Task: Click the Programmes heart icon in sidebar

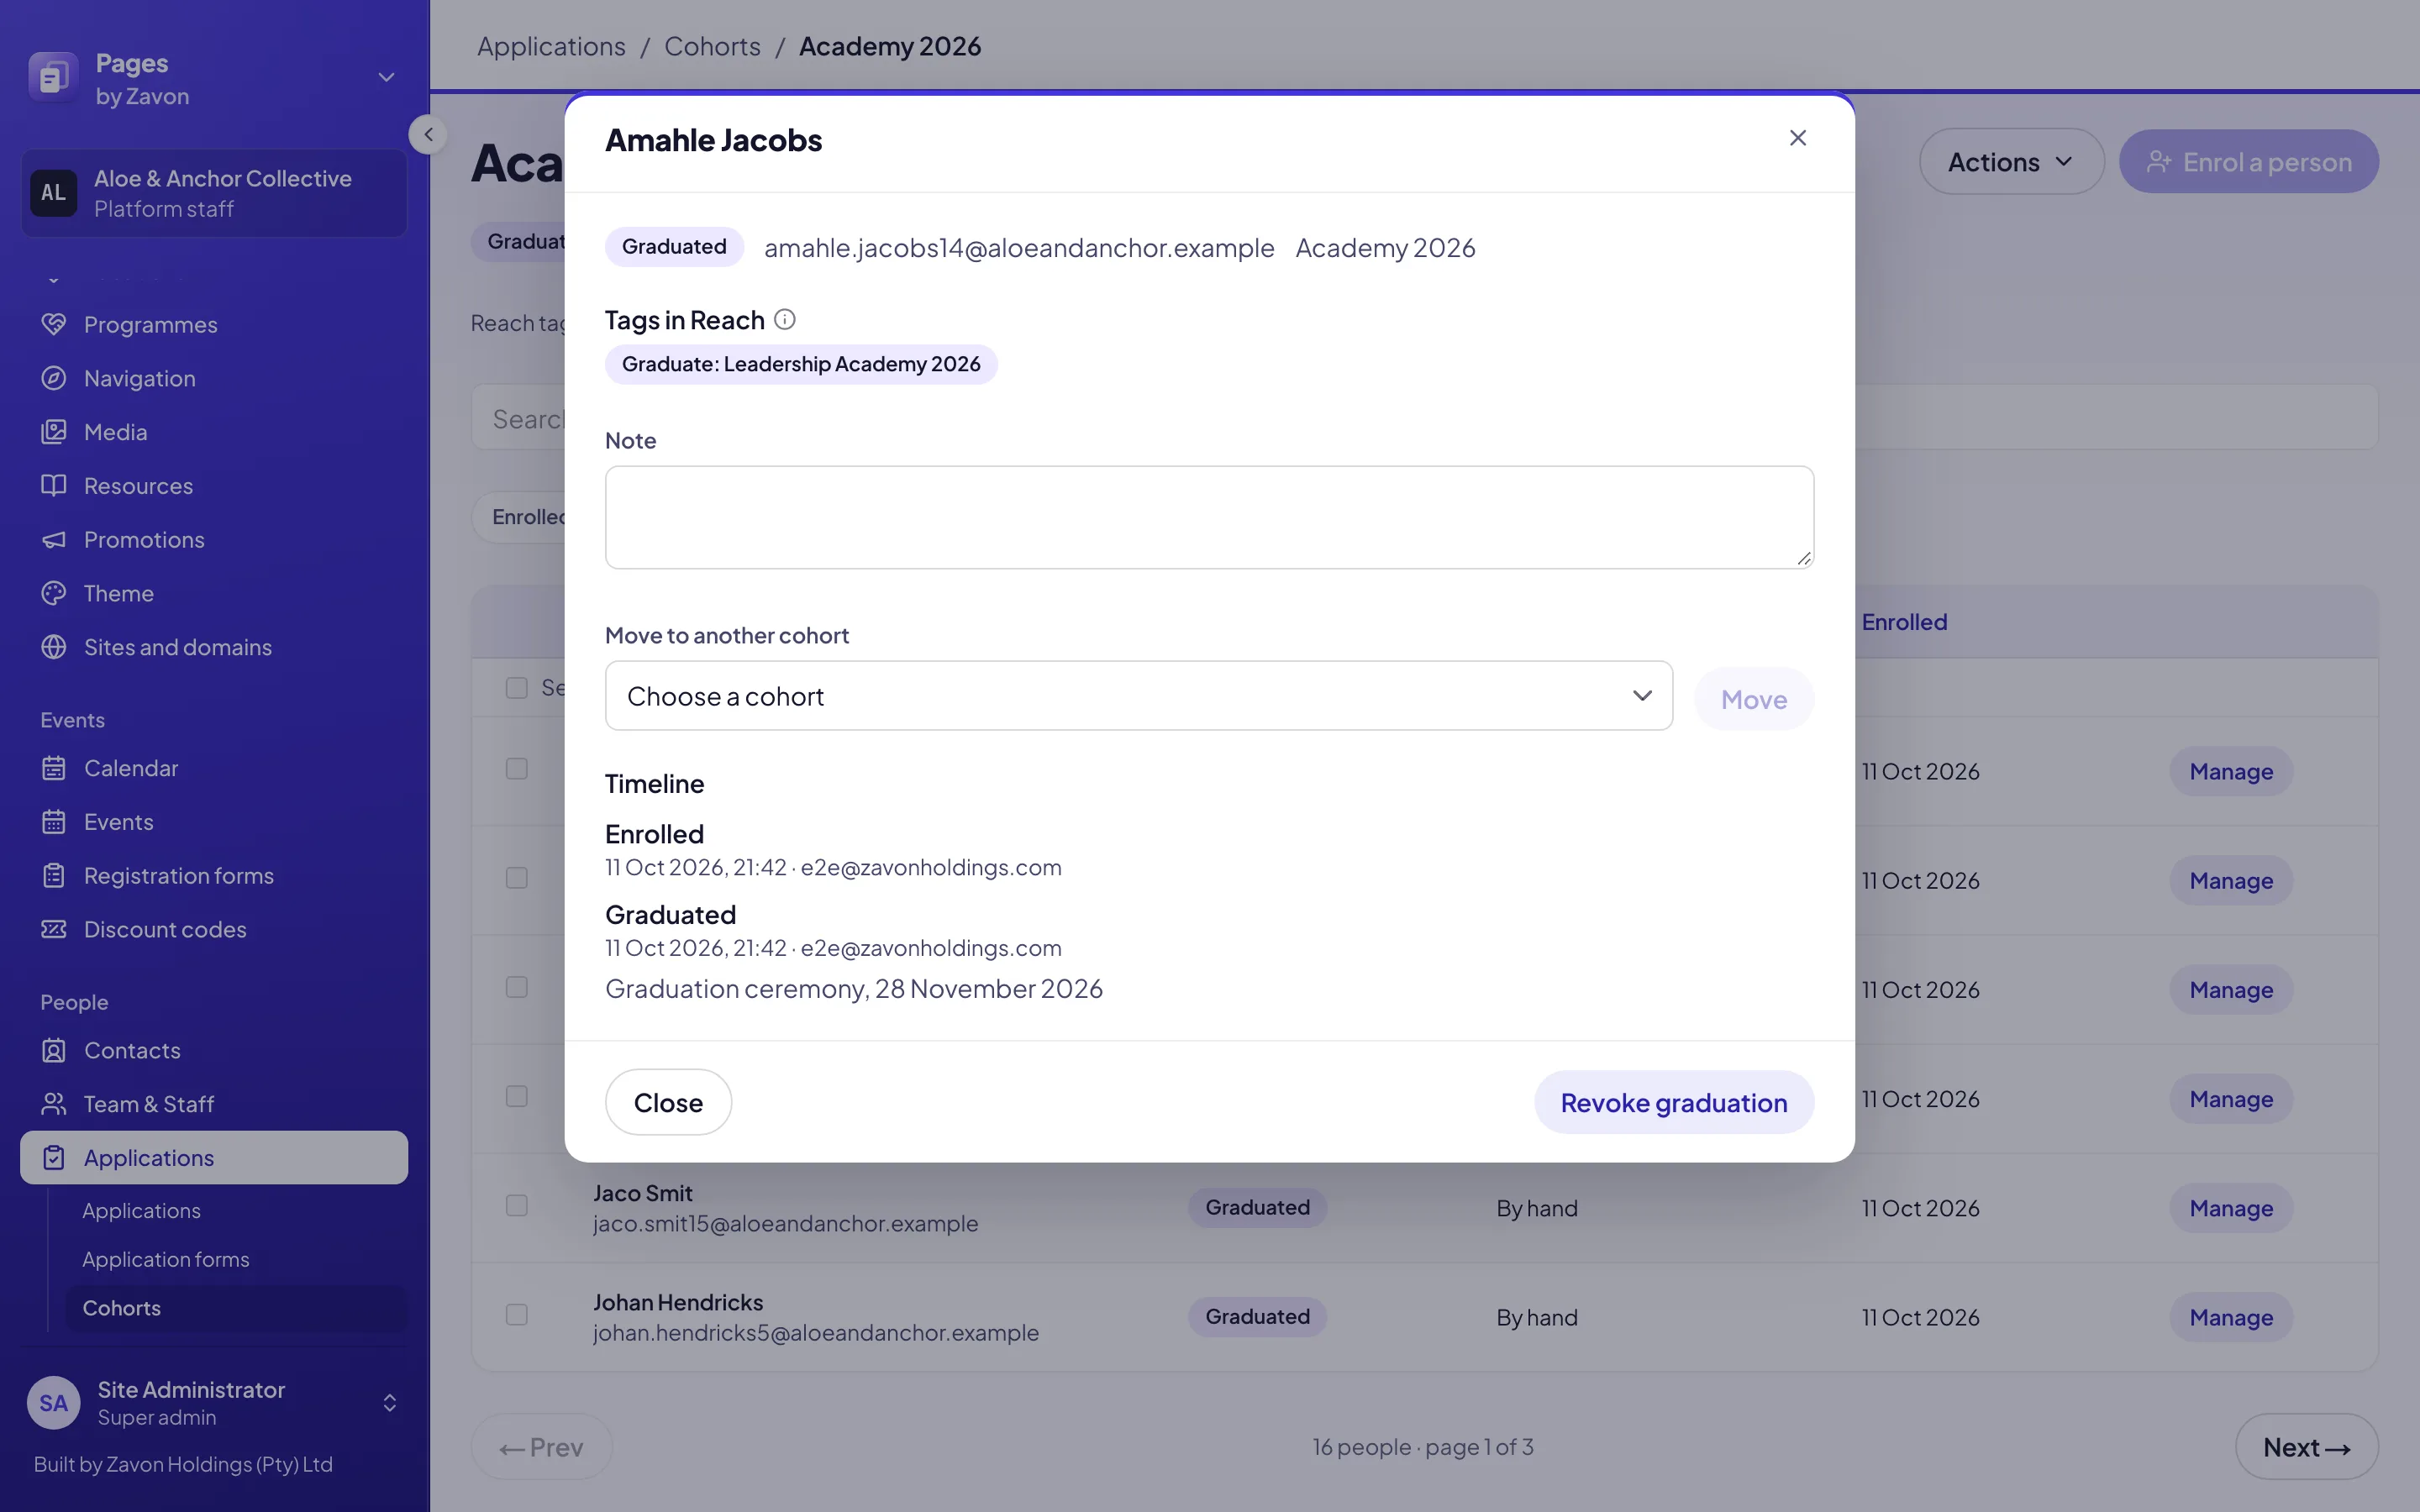Action: (53, 324)
